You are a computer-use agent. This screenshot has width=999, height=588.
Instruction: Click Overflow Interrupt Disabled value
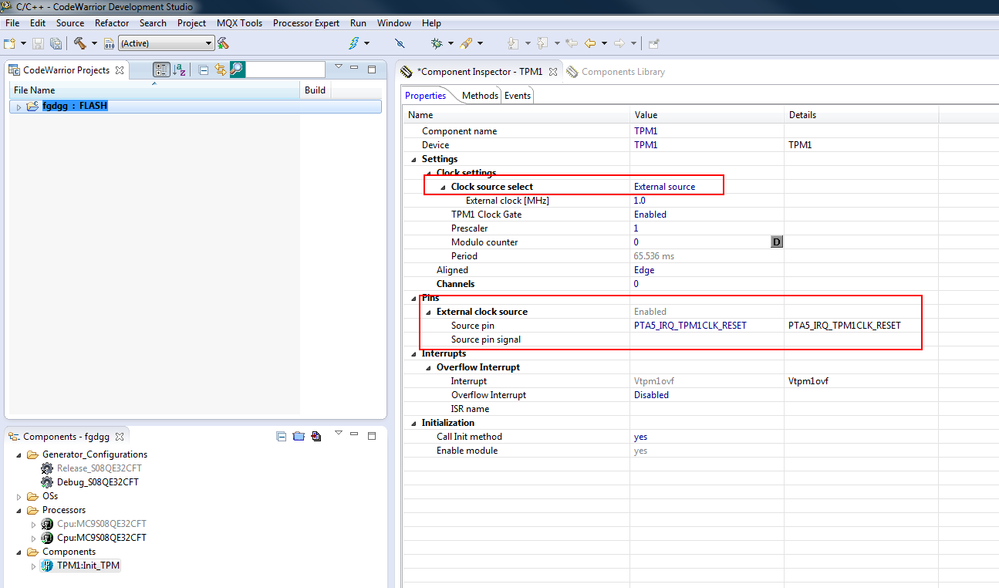pos(651,395)
